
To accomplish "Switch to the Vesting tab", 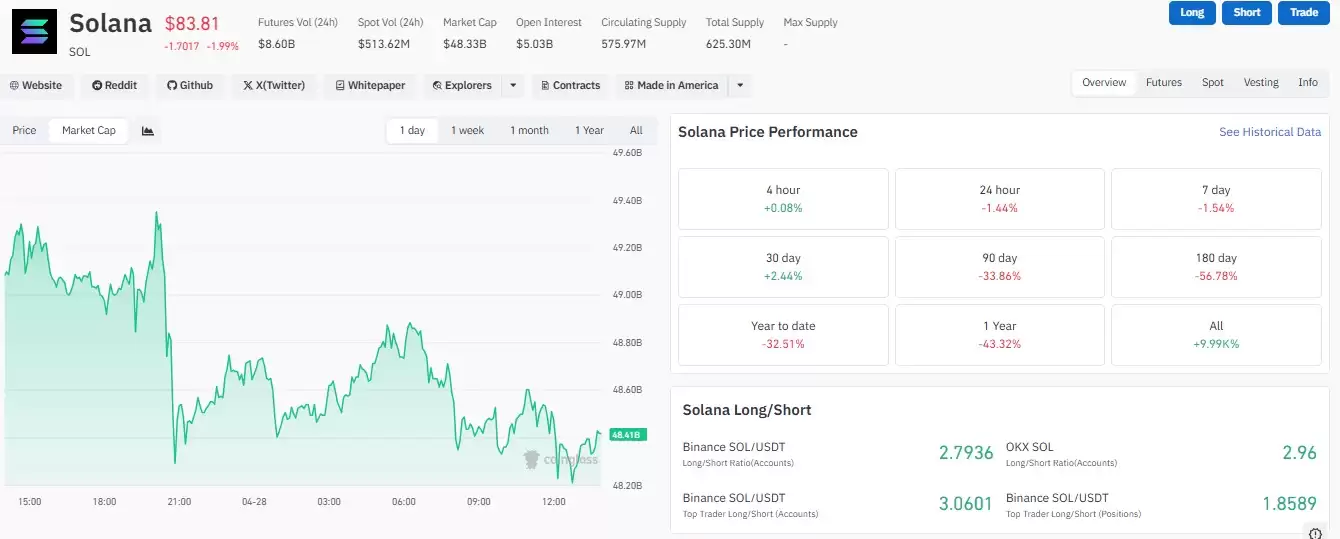I will 1260,83.
